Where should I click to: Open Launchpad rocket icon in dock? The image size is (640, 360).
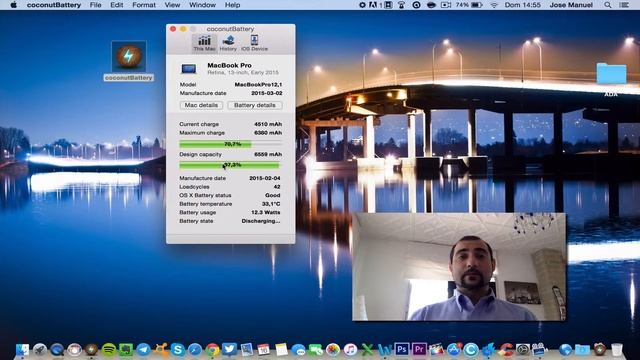pos(40,349)
